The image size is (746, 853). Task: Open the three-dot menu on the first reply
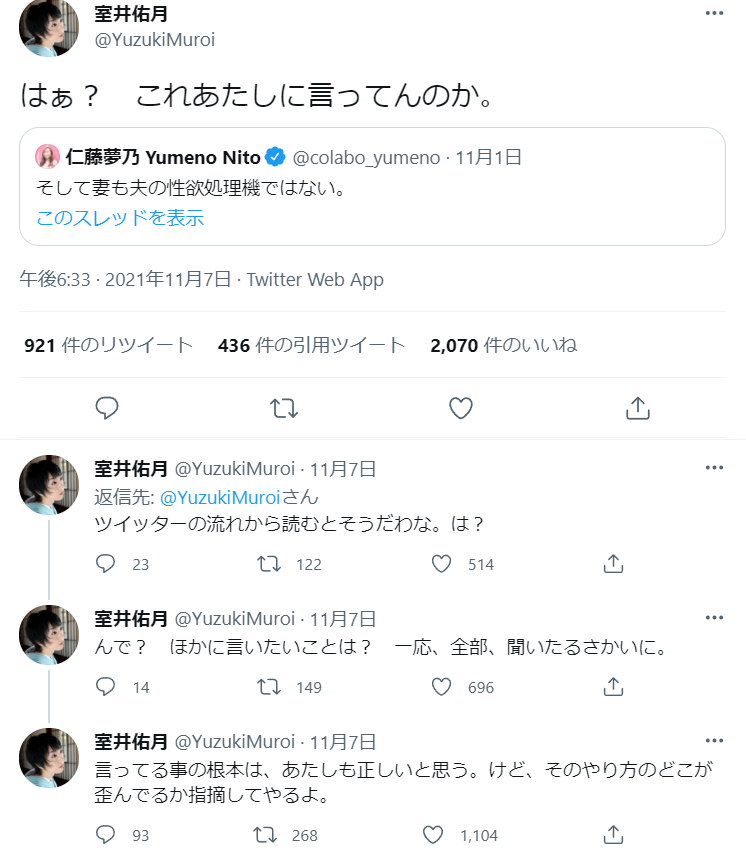coord(713,468)
